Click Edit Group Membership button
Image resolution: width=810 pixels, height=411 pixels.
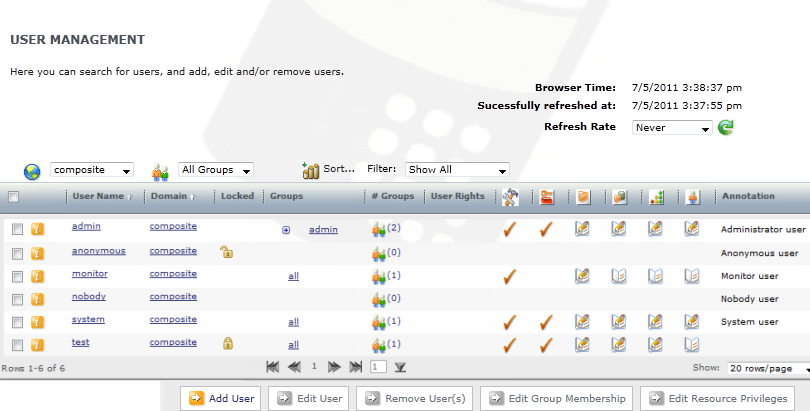click(556, 399)
